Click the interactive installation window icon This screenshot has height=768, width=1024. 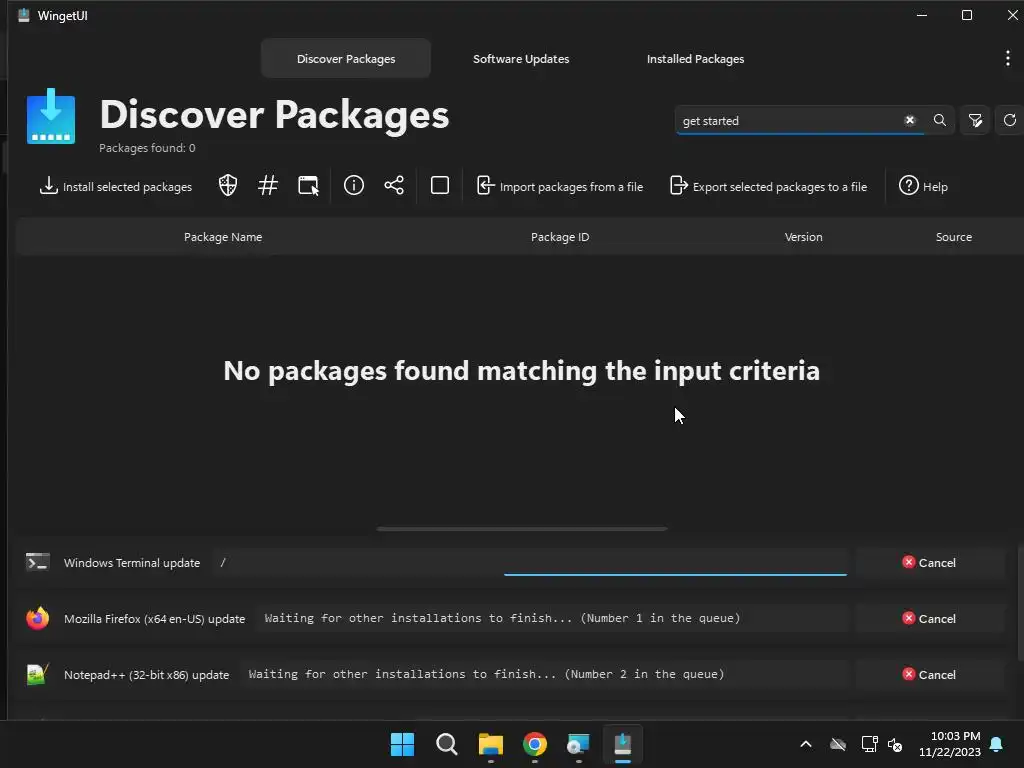pos(308,186)
